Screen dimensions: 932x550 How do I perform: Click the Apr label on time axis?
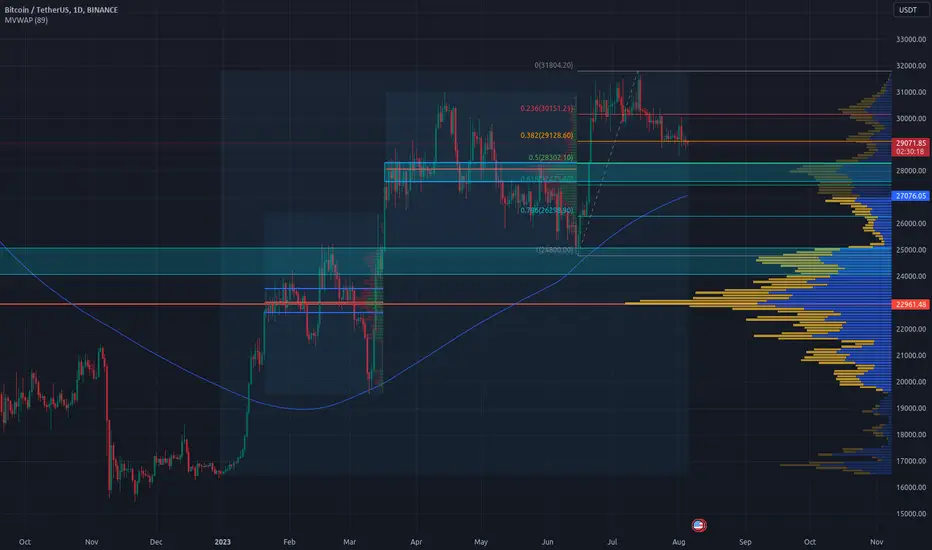[416, 542]
